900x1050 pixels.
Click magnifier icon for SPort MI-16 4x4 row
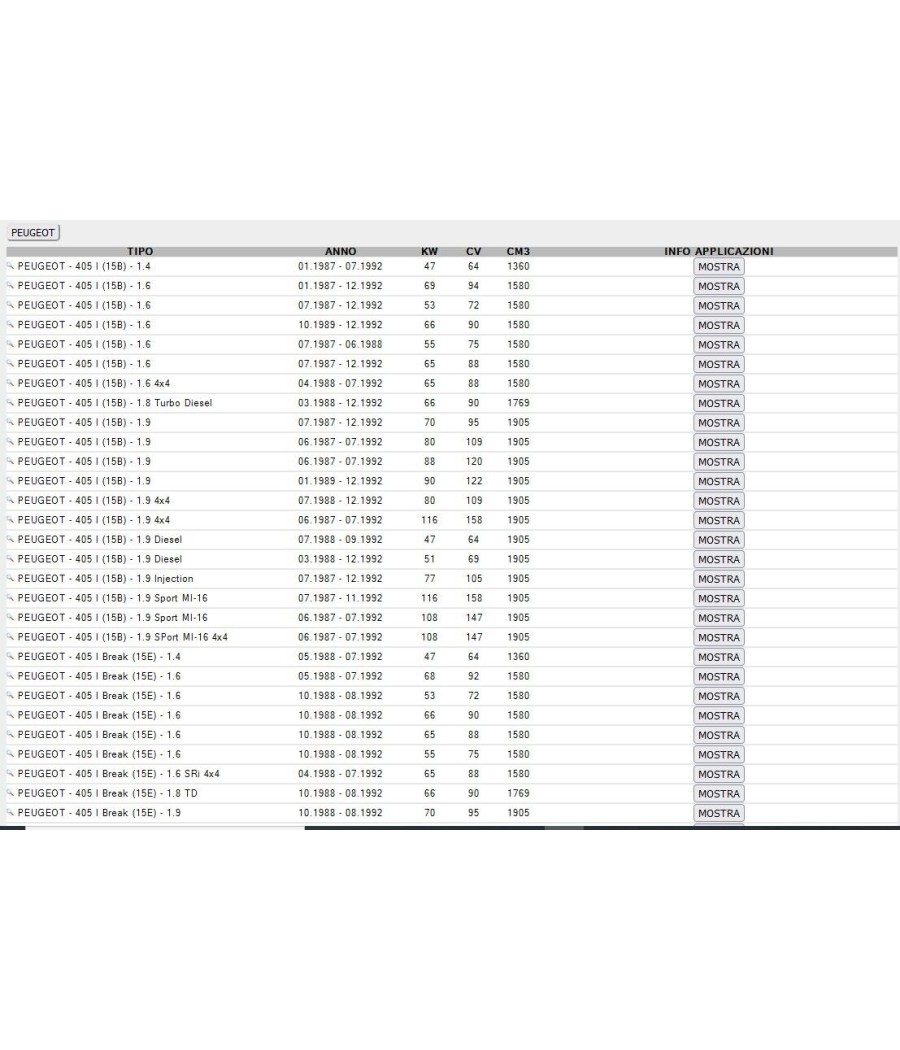click(x=10, y=637)
